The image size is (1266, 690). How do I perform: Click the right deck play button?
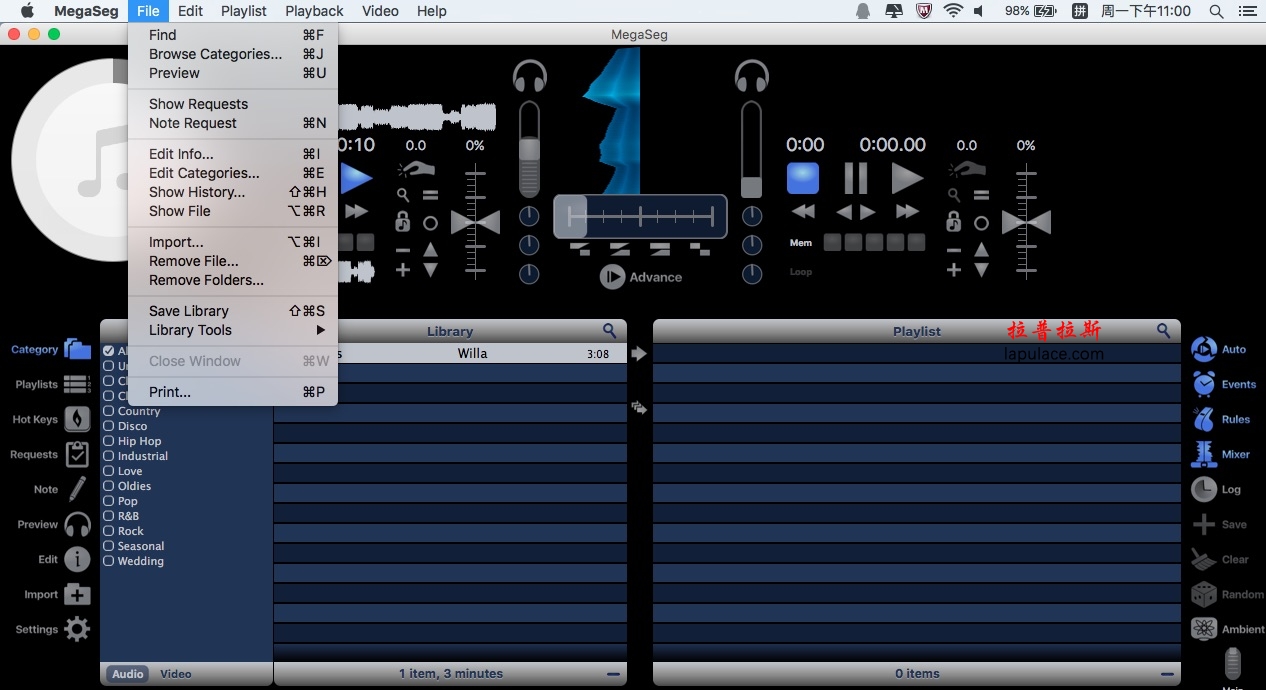tap(907, 178)
